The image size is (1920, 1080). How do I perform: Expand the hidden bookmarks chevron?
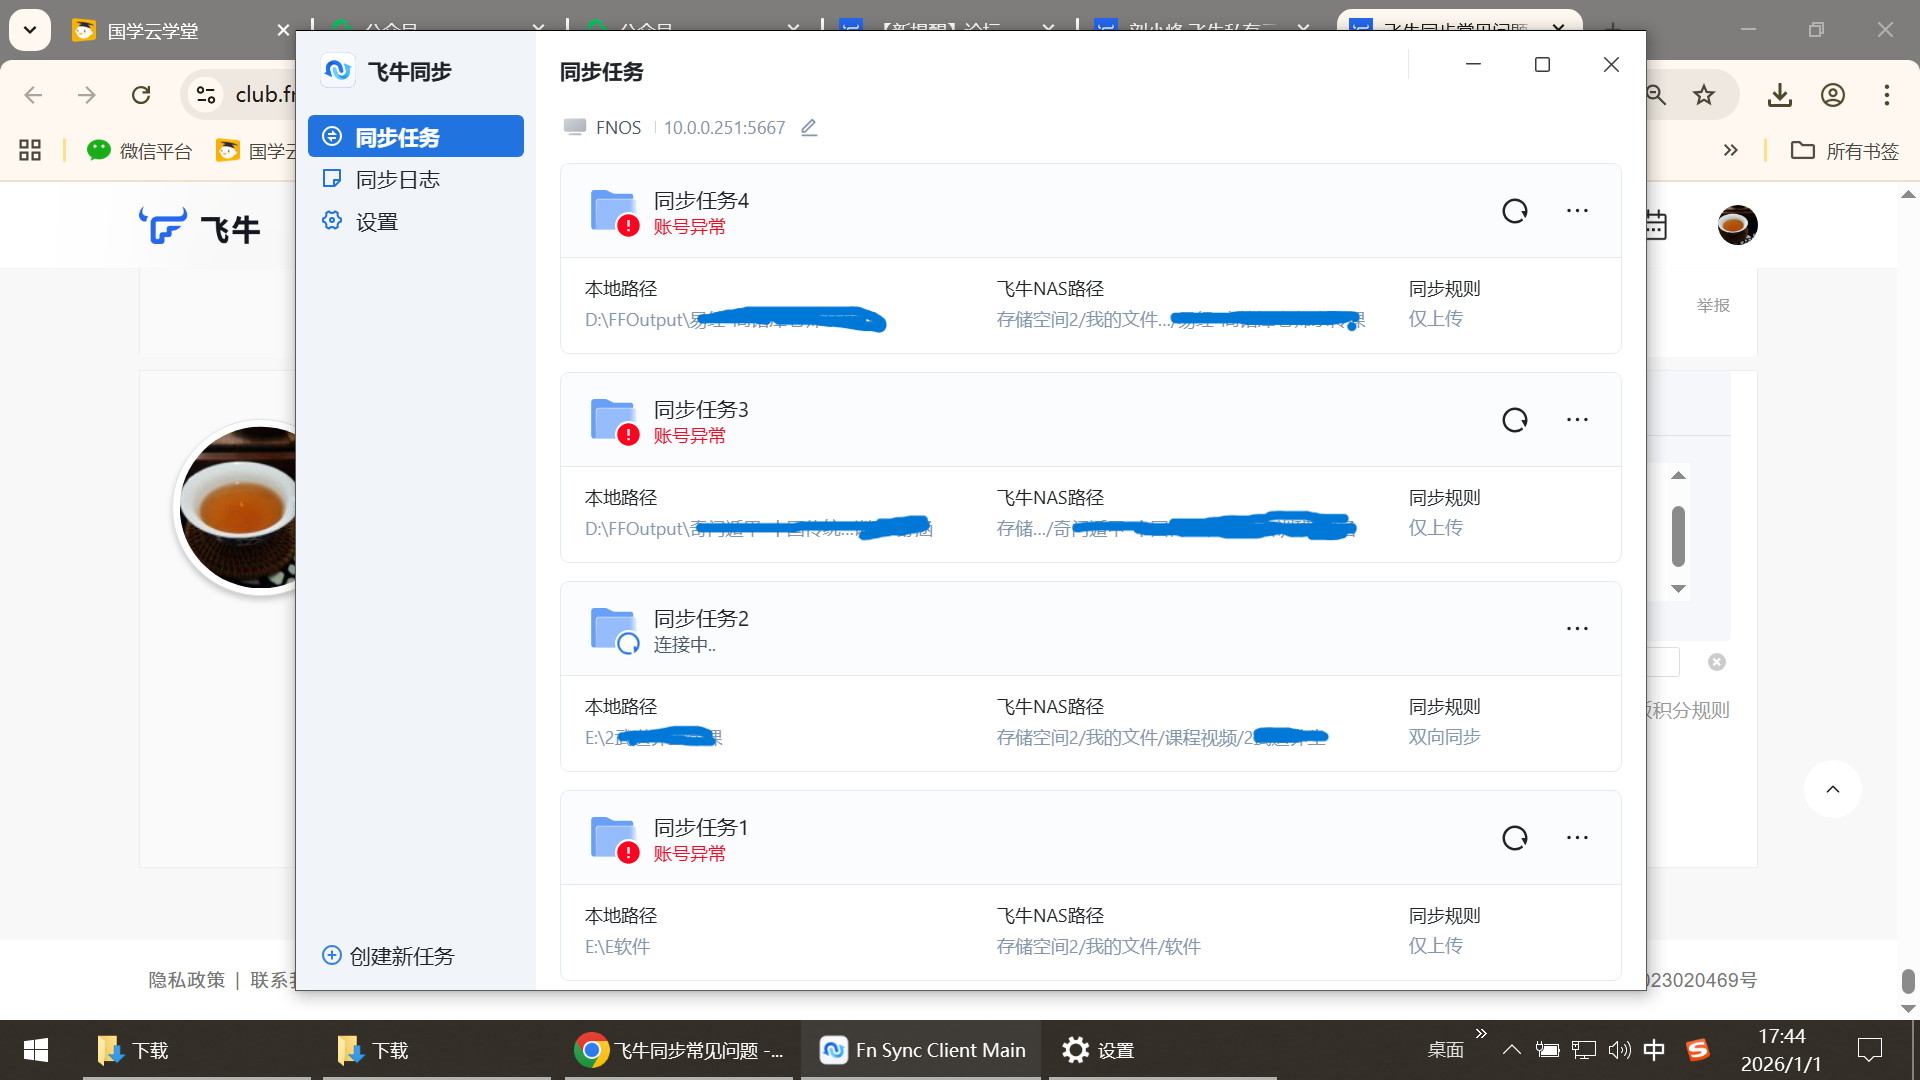tap(1730, 151)
